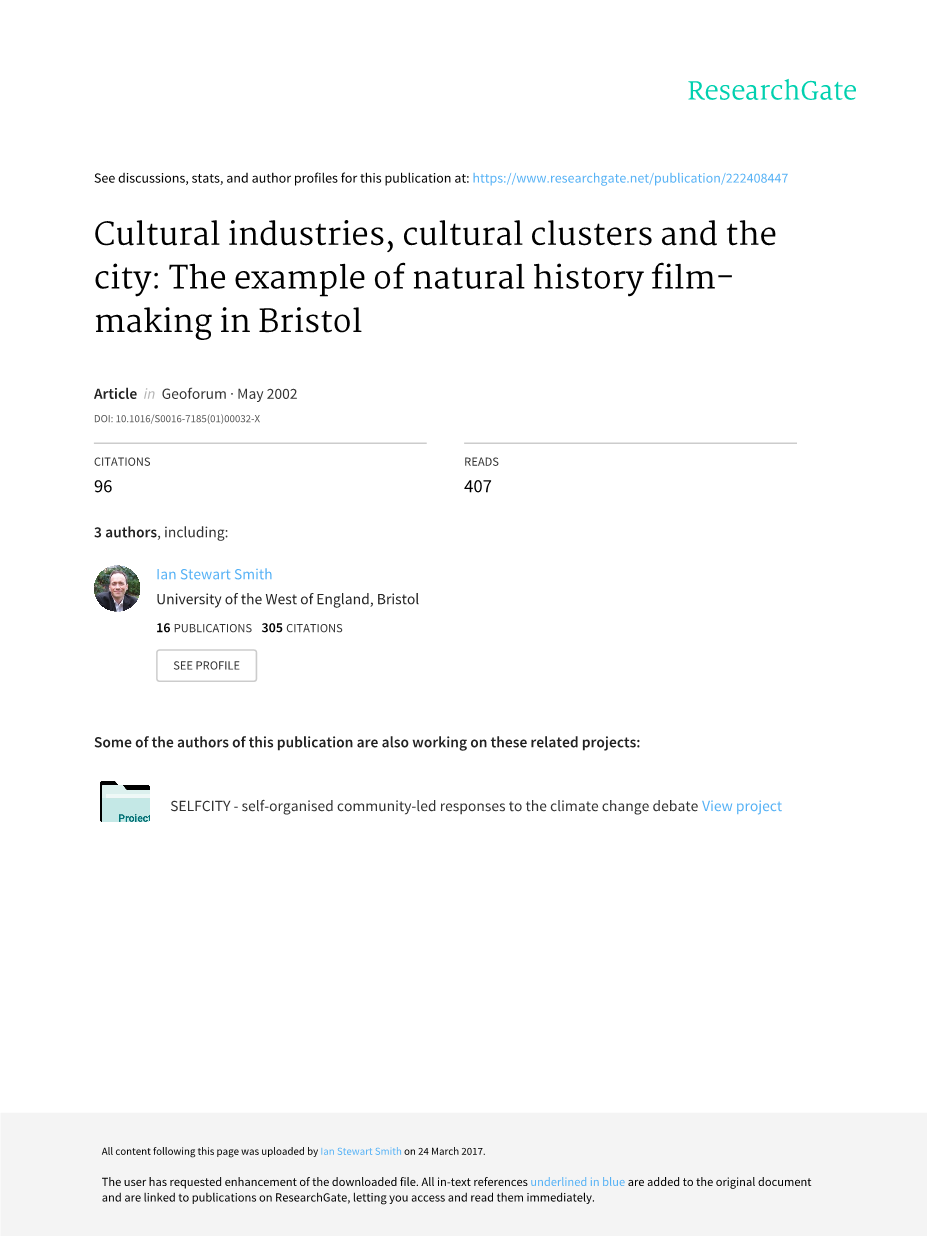Open the Ian Stewart Smith author name link
This screenshot has width=927, height=1236.
click(214, 574)
